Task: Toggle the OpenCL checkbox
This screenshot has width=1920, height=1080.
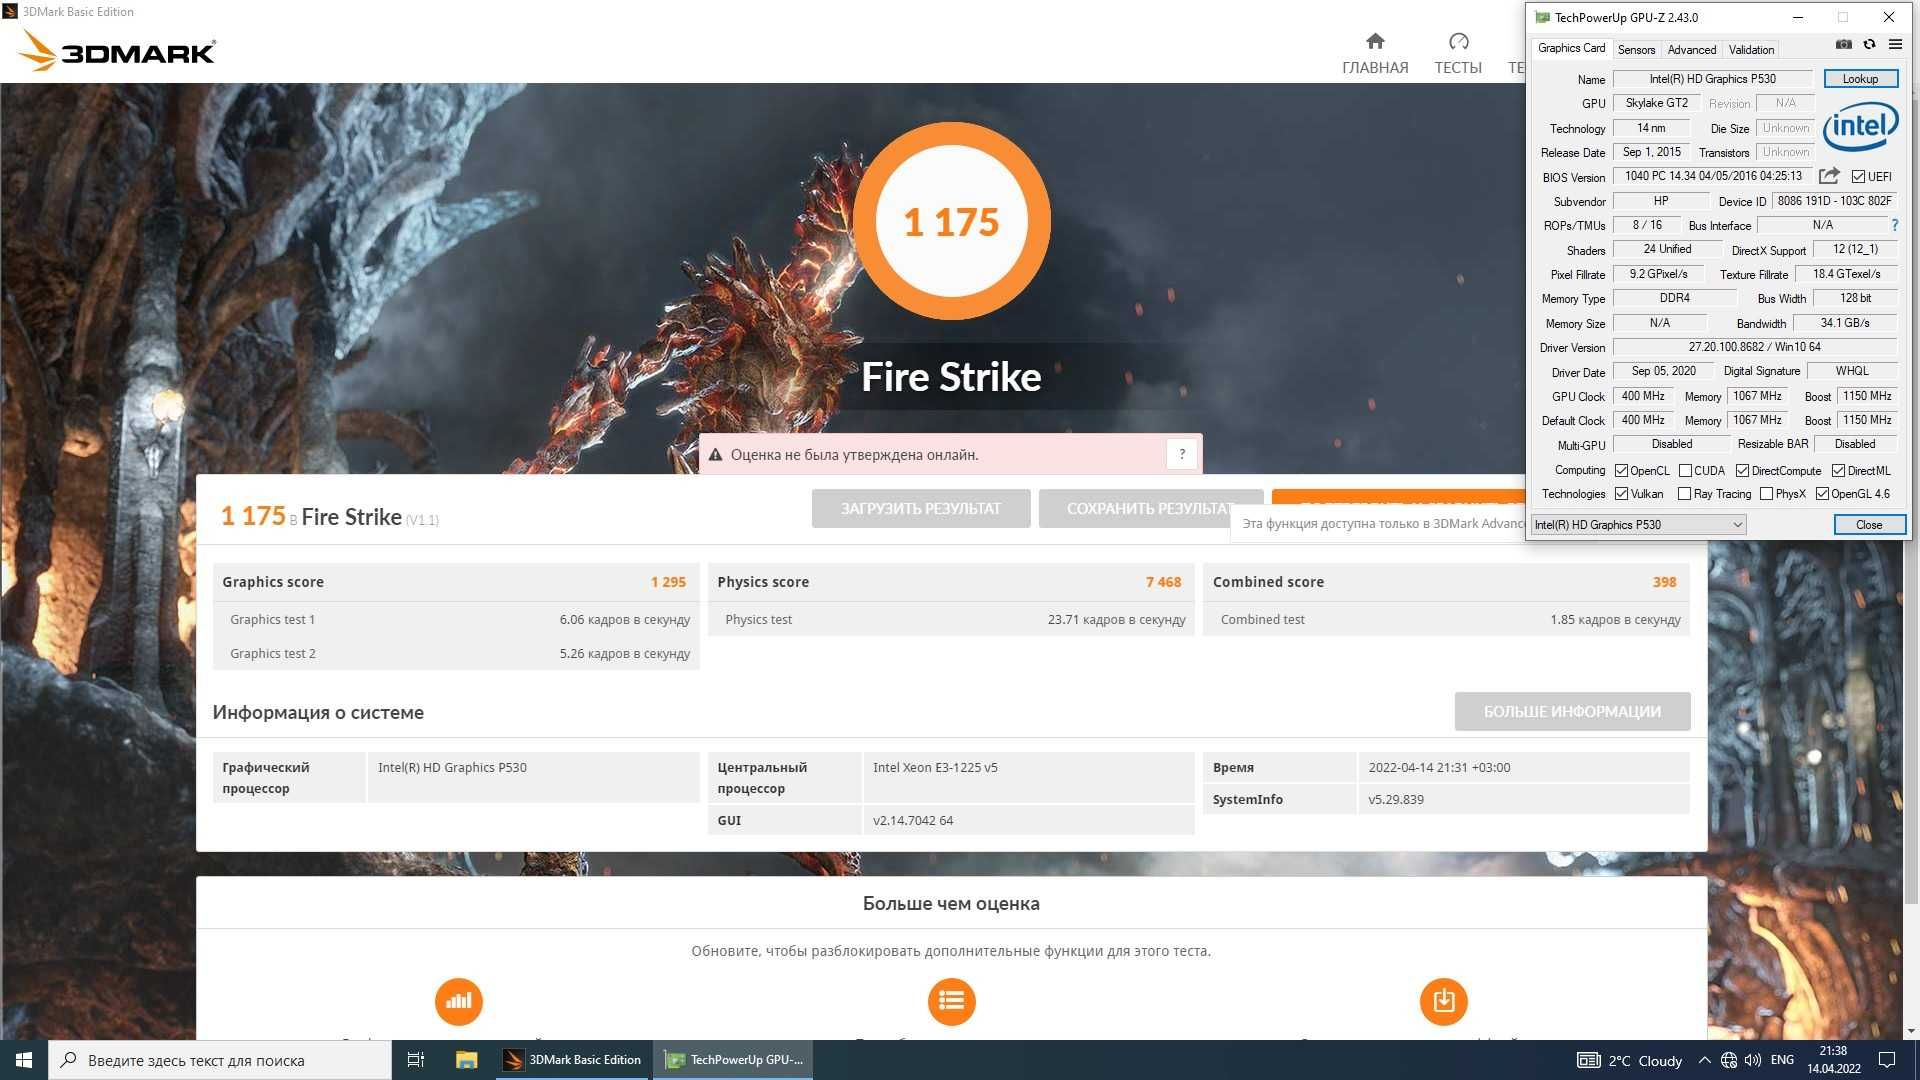Action: coord(1621,471)
